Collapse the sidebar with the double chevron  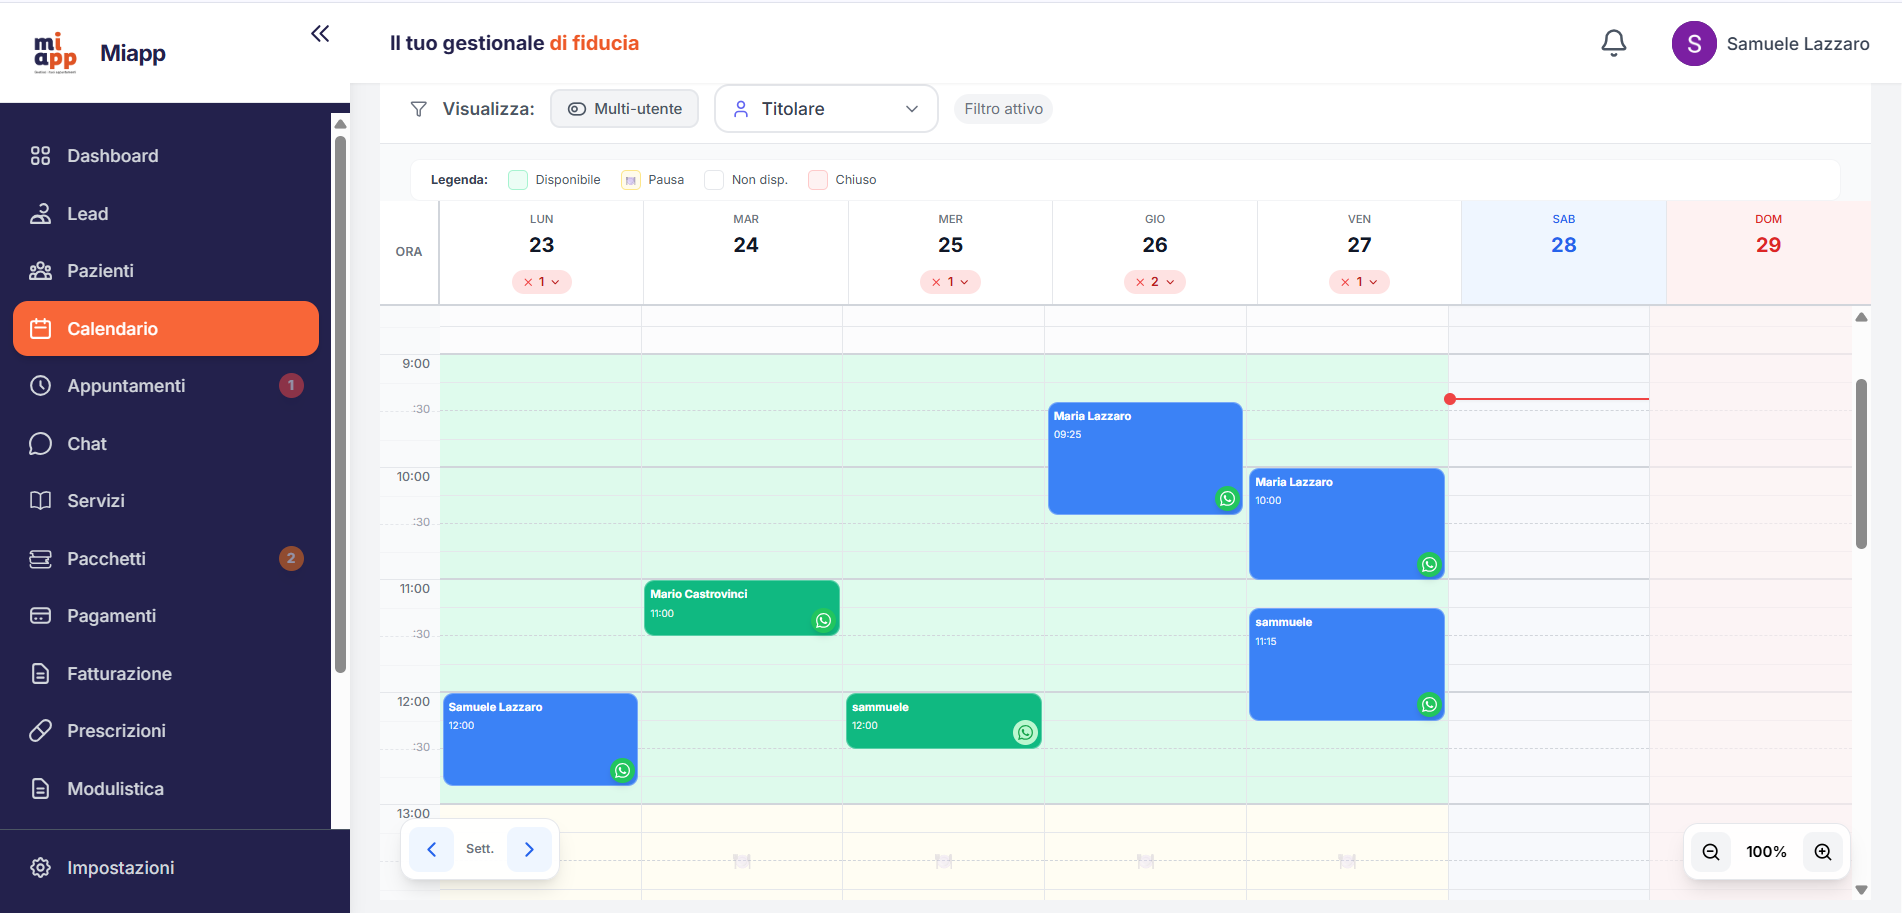(x=319, y=33)
